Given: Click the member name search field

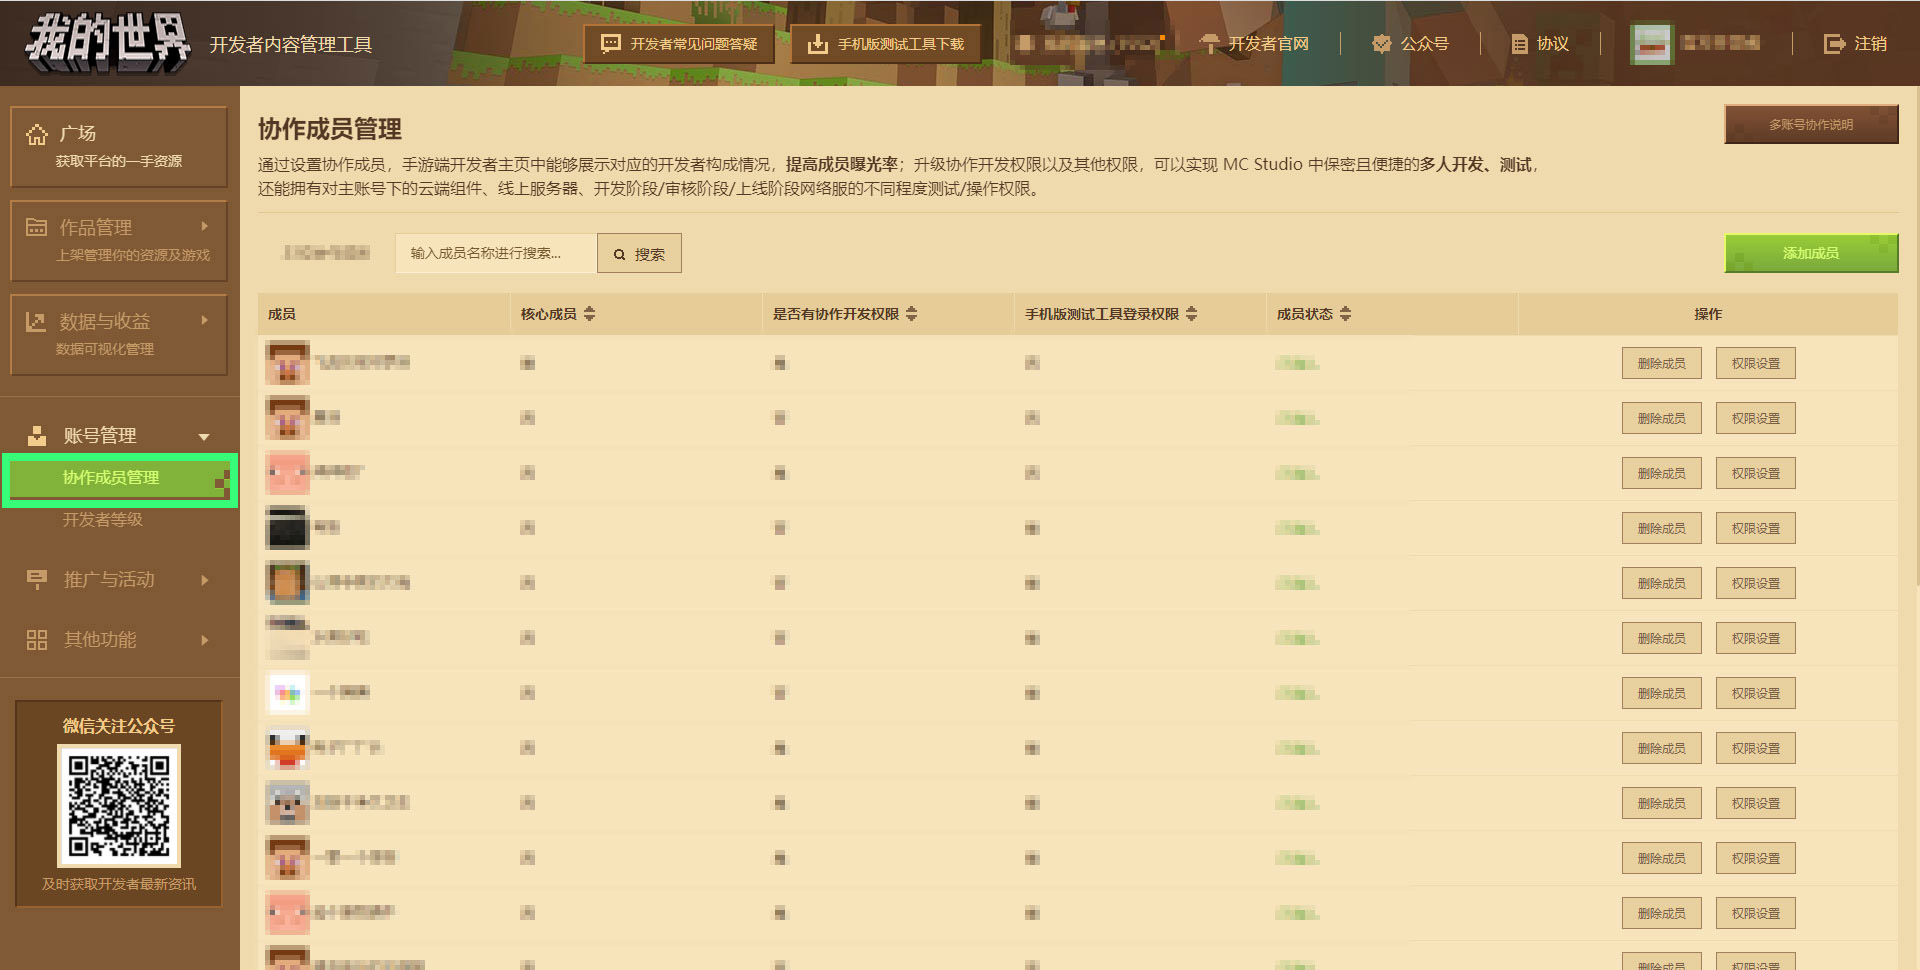Looking at the screenshot, I should 496,253.
